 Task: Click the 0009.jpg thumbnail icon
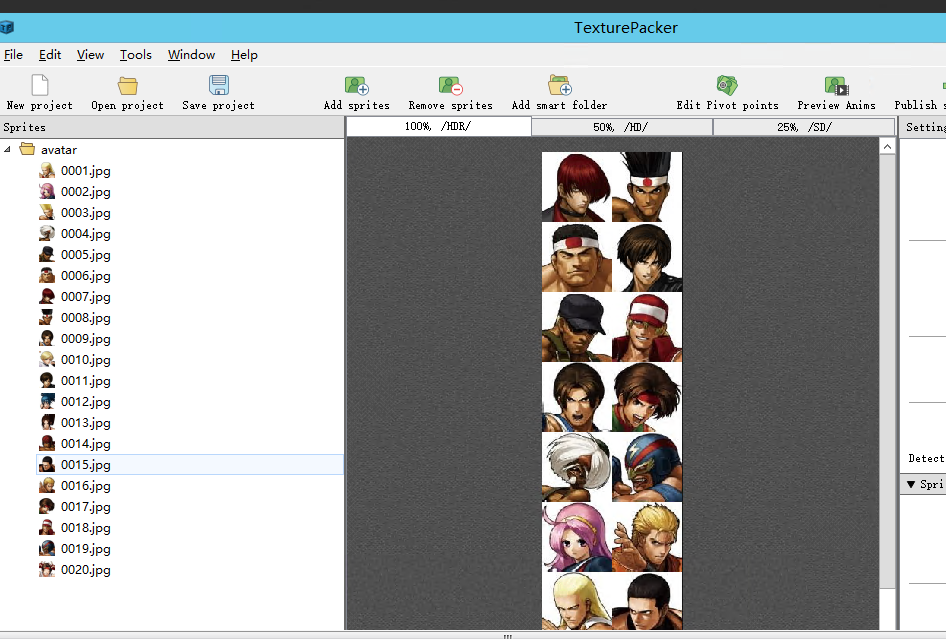(47, 339)
